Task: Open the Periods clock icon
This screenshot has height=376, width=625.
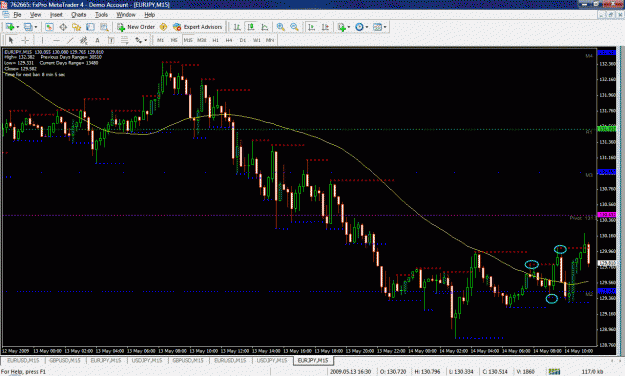Action: [x=359, y=27]
